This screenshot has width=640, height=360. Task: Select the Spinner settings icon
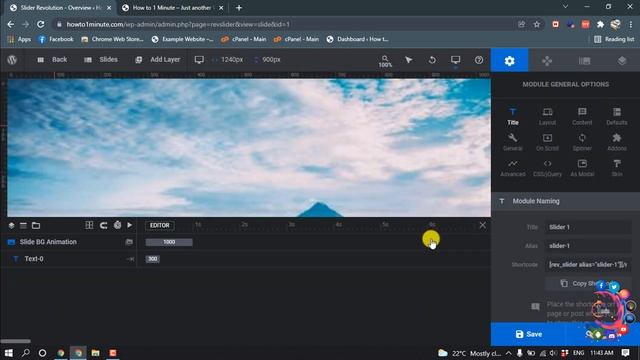pyautogui.click(x=582, y=142)
